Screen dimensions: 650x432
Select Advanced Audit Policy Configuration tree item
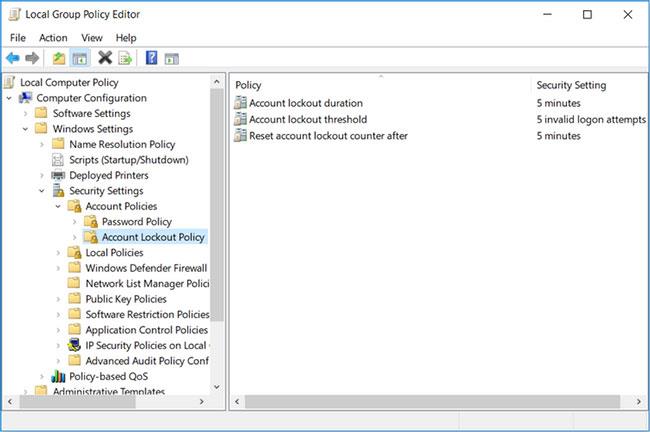147,361
